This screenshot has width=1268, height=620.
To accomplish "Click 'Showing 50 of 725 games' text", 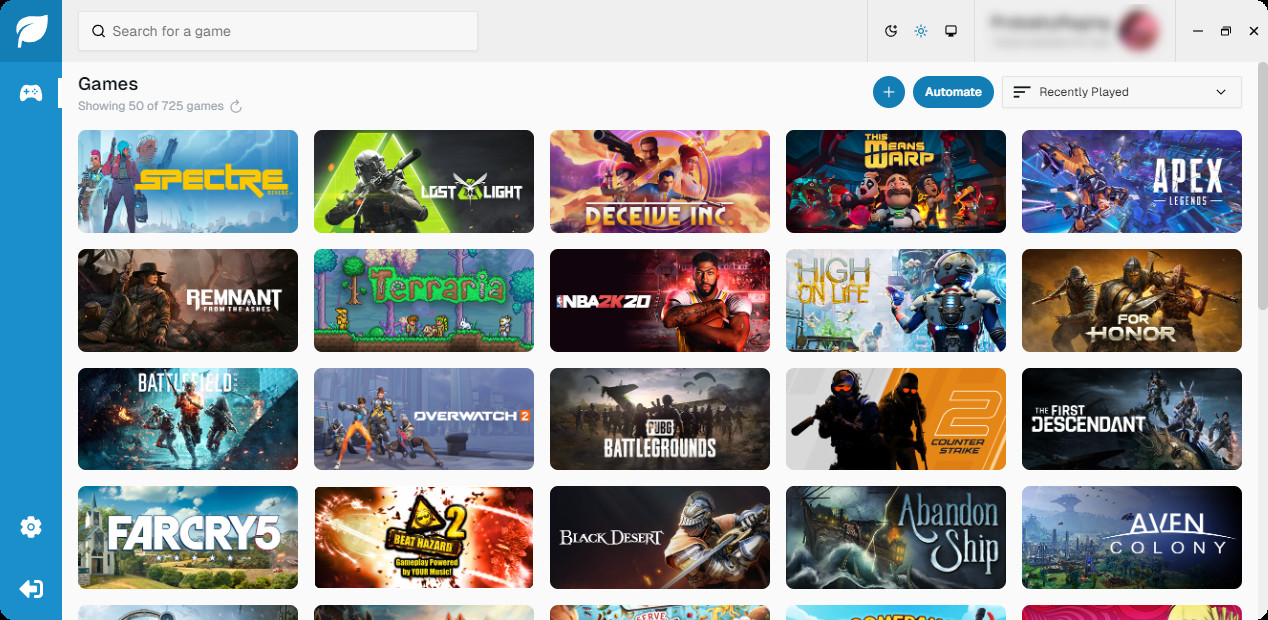I will (151, 106).
